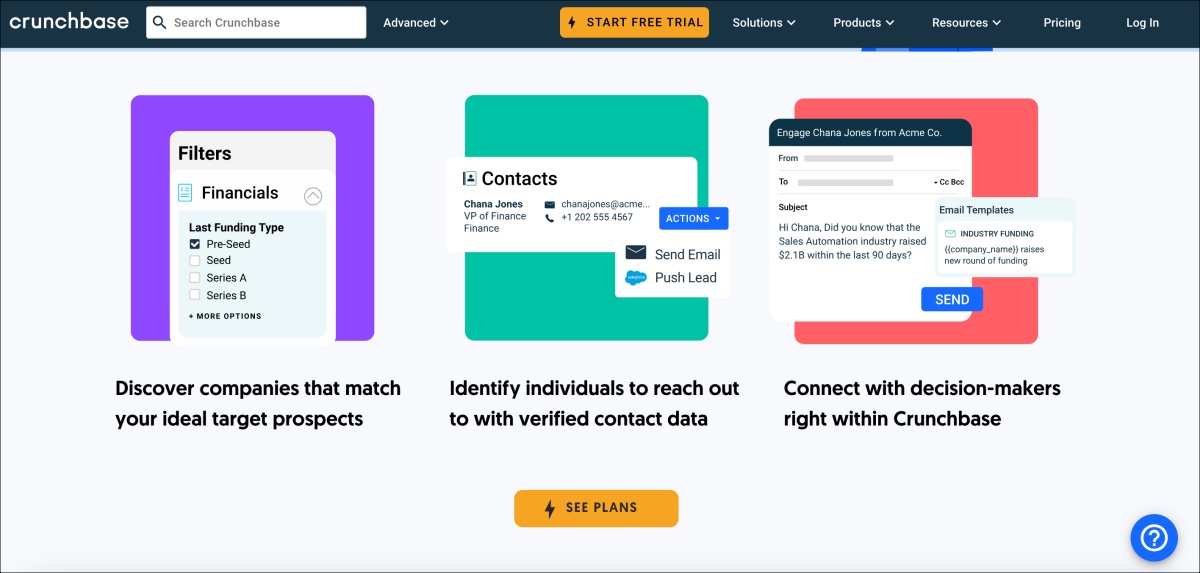1200x573 pixels.
Task: Click the Search Crunchbase input field
Action: tap(266, 23)
